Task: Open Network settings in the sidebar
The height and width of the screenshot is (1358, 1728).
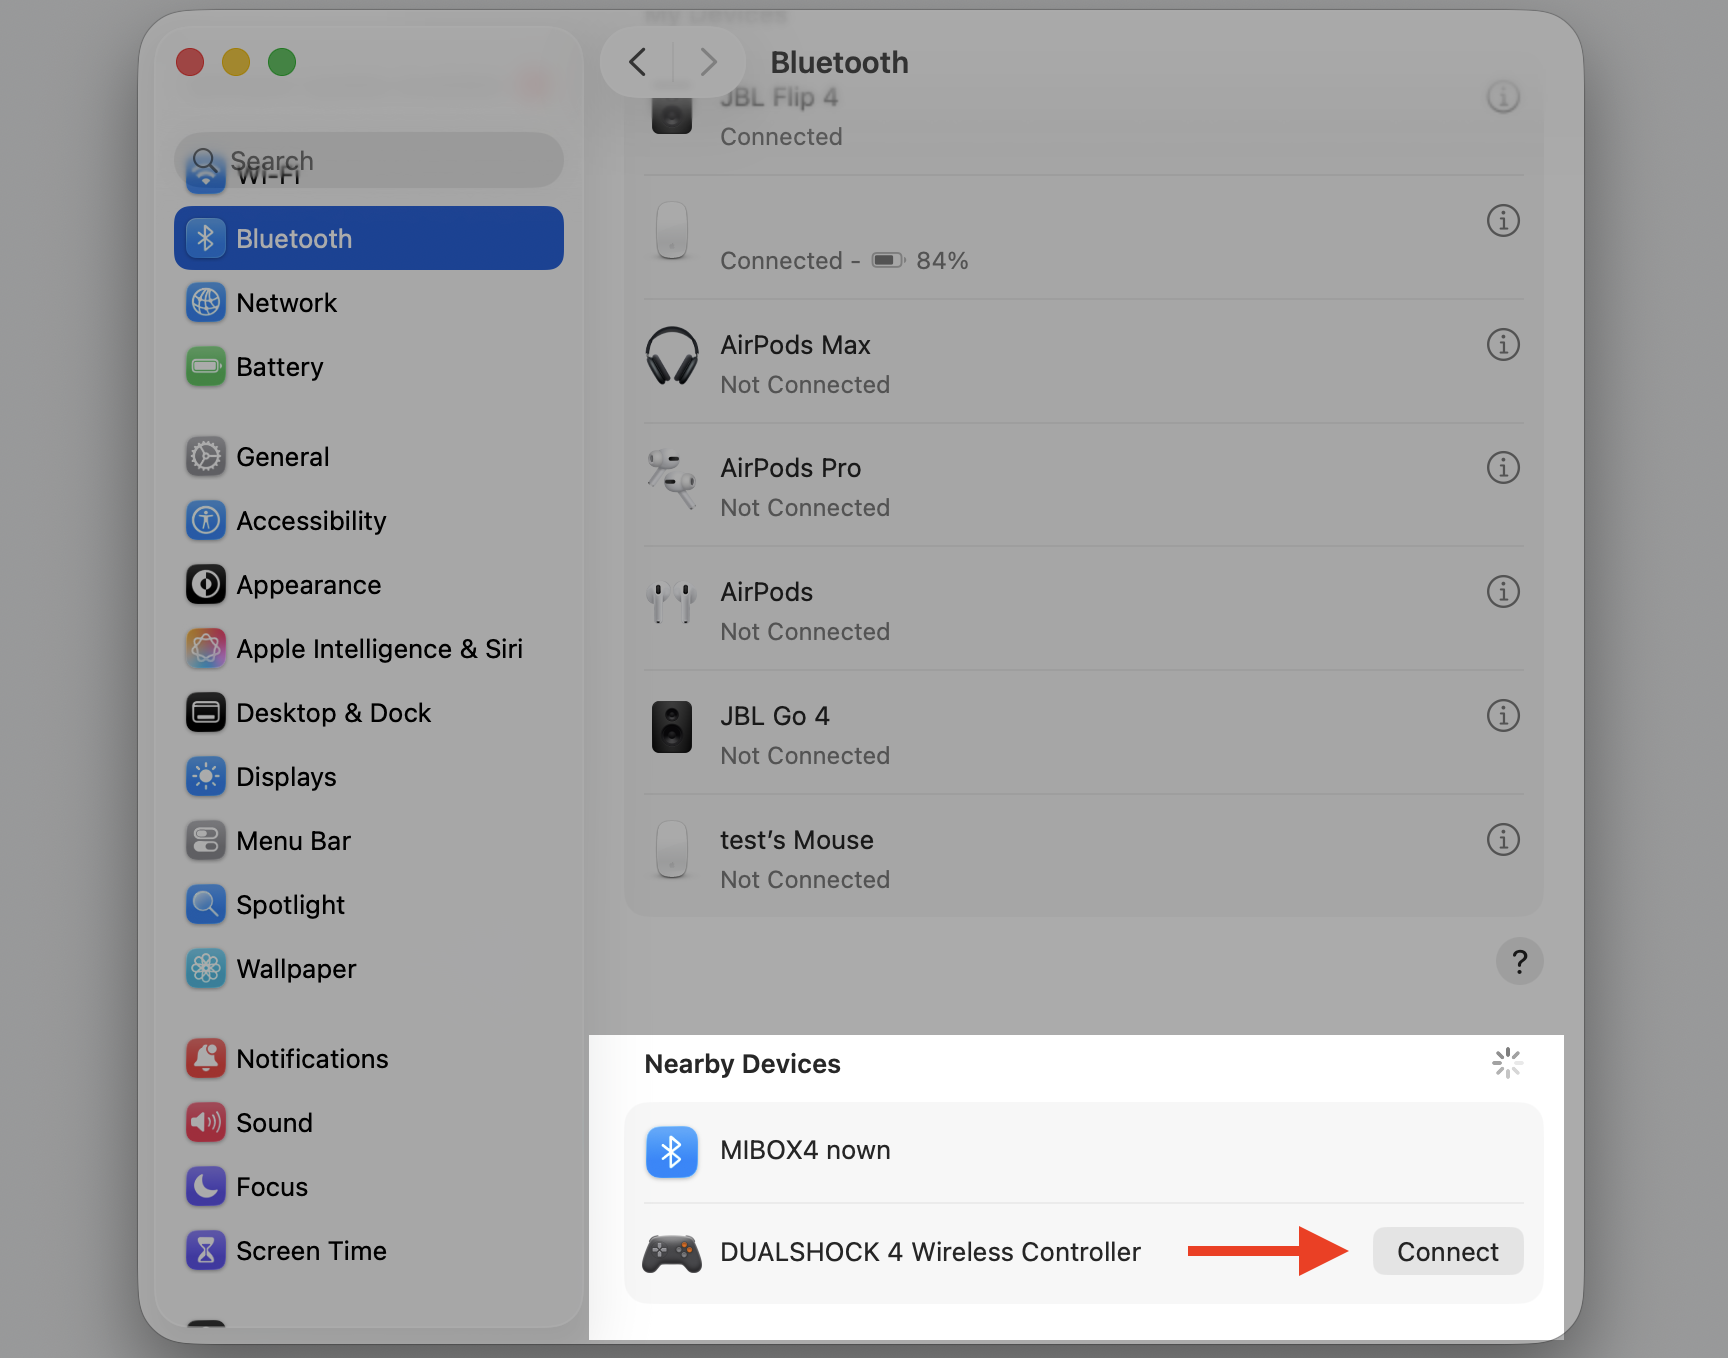Action: [x=369, y=303]
